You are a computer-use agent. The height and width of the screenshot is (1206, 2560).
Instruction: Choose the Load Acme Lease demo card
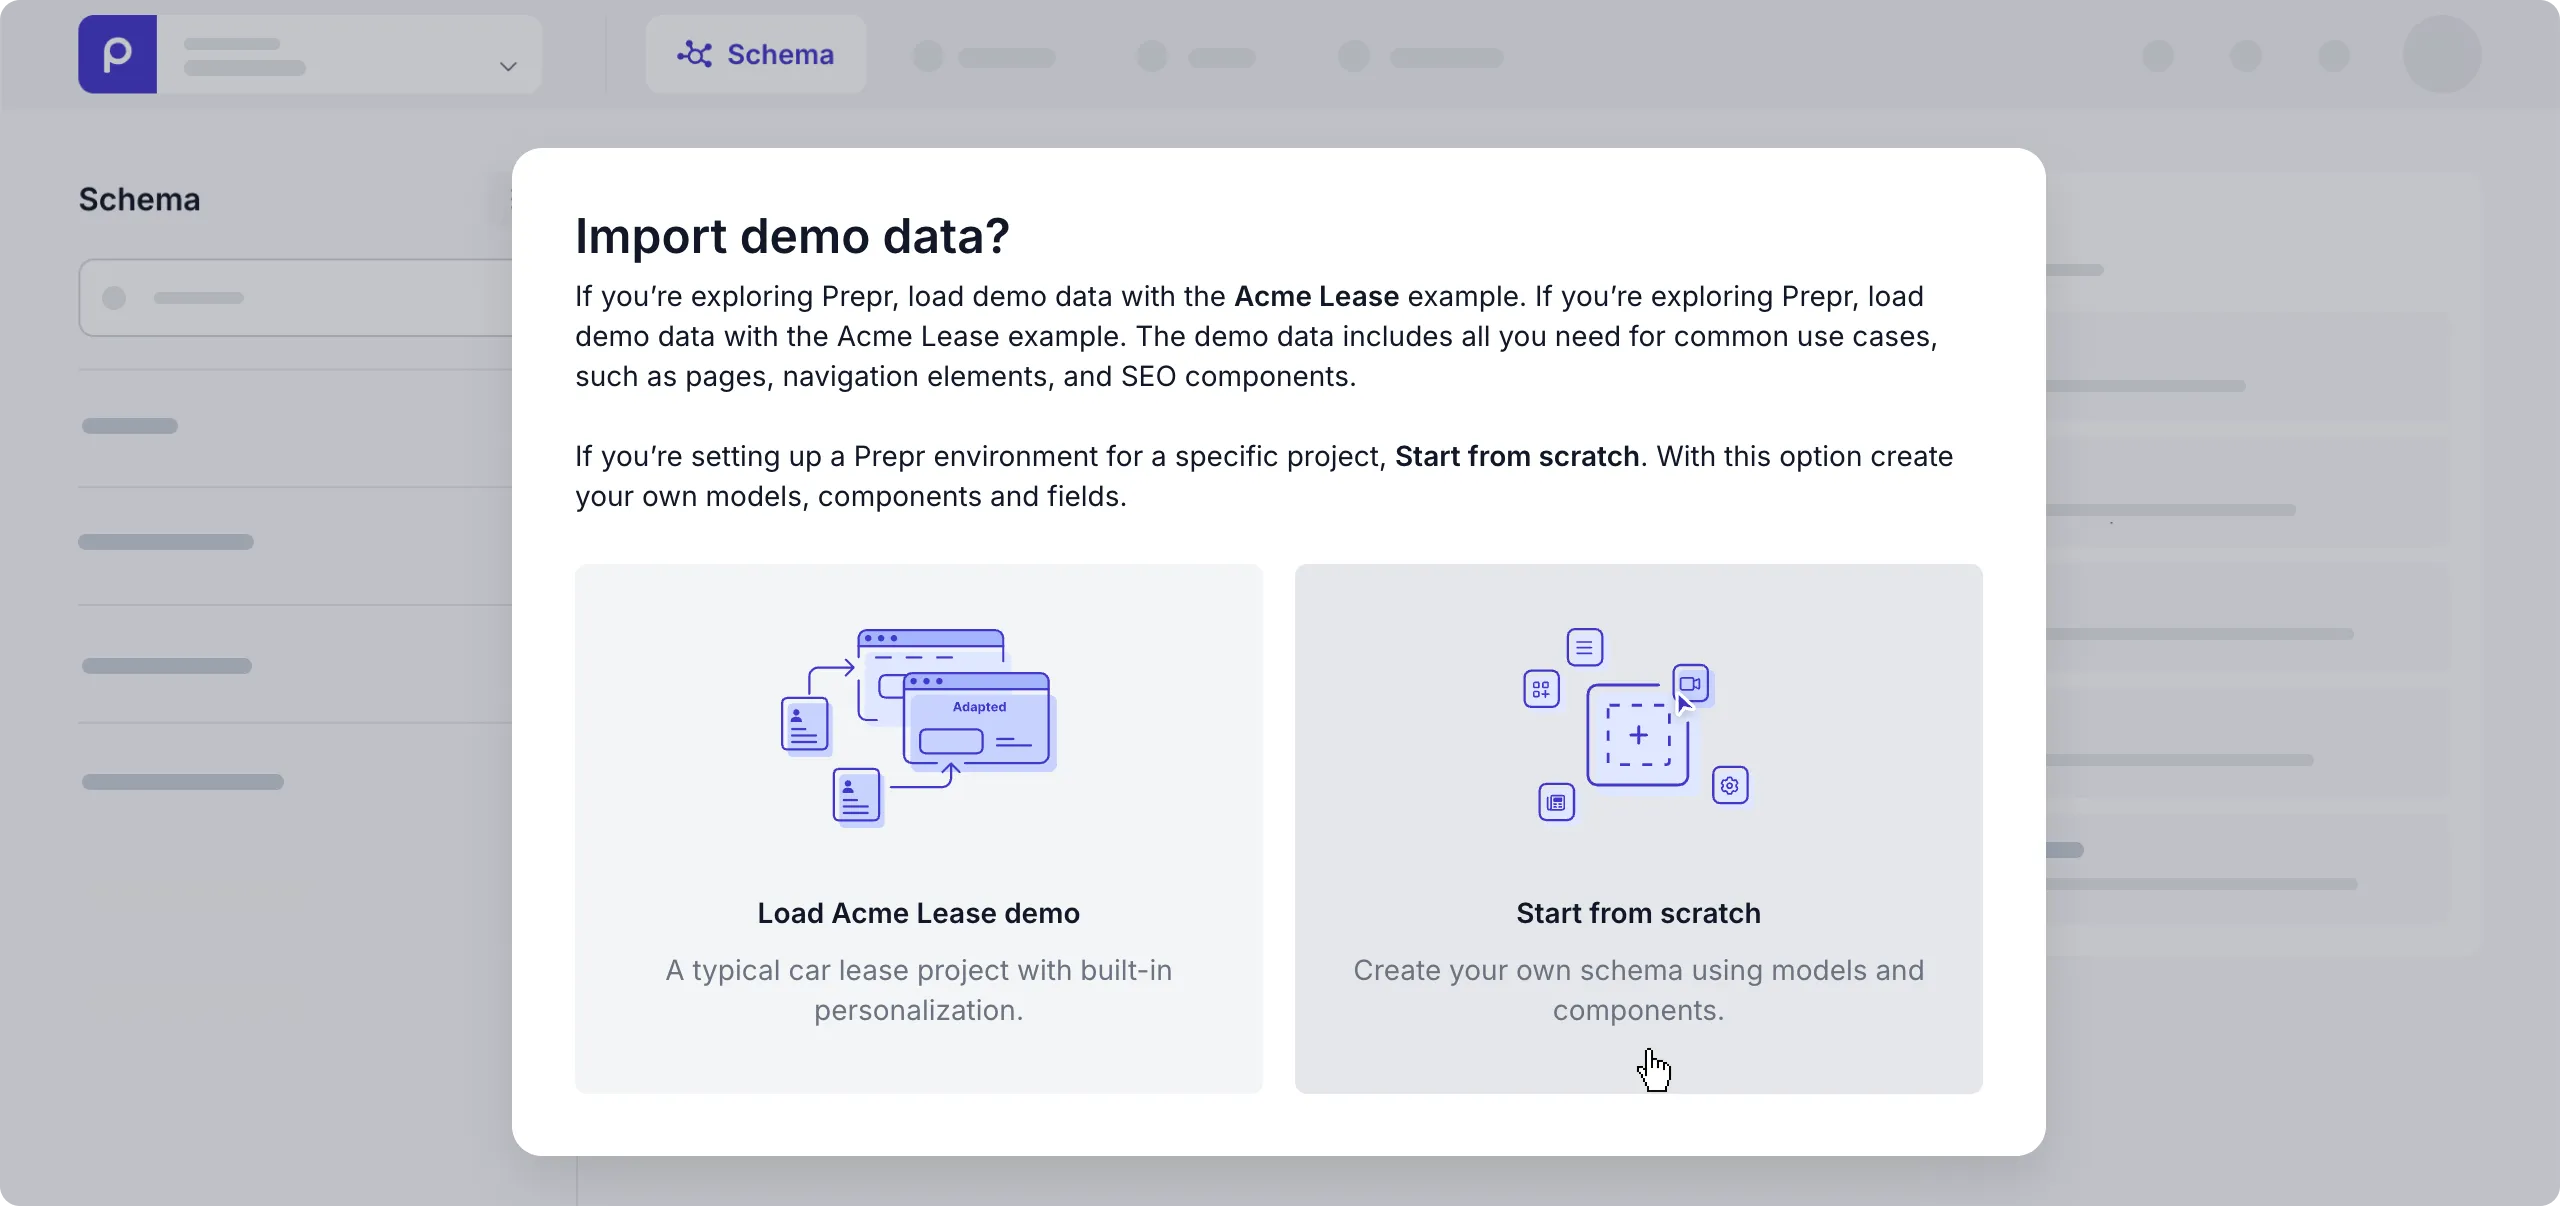(918, 828)
